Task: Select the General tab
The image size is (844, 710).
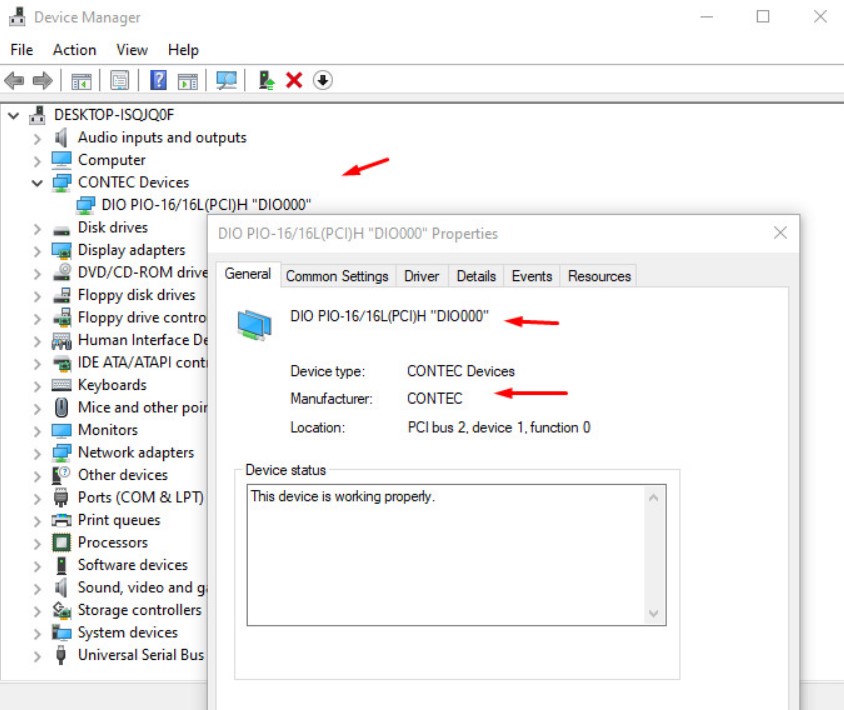Action: [248, 274]
